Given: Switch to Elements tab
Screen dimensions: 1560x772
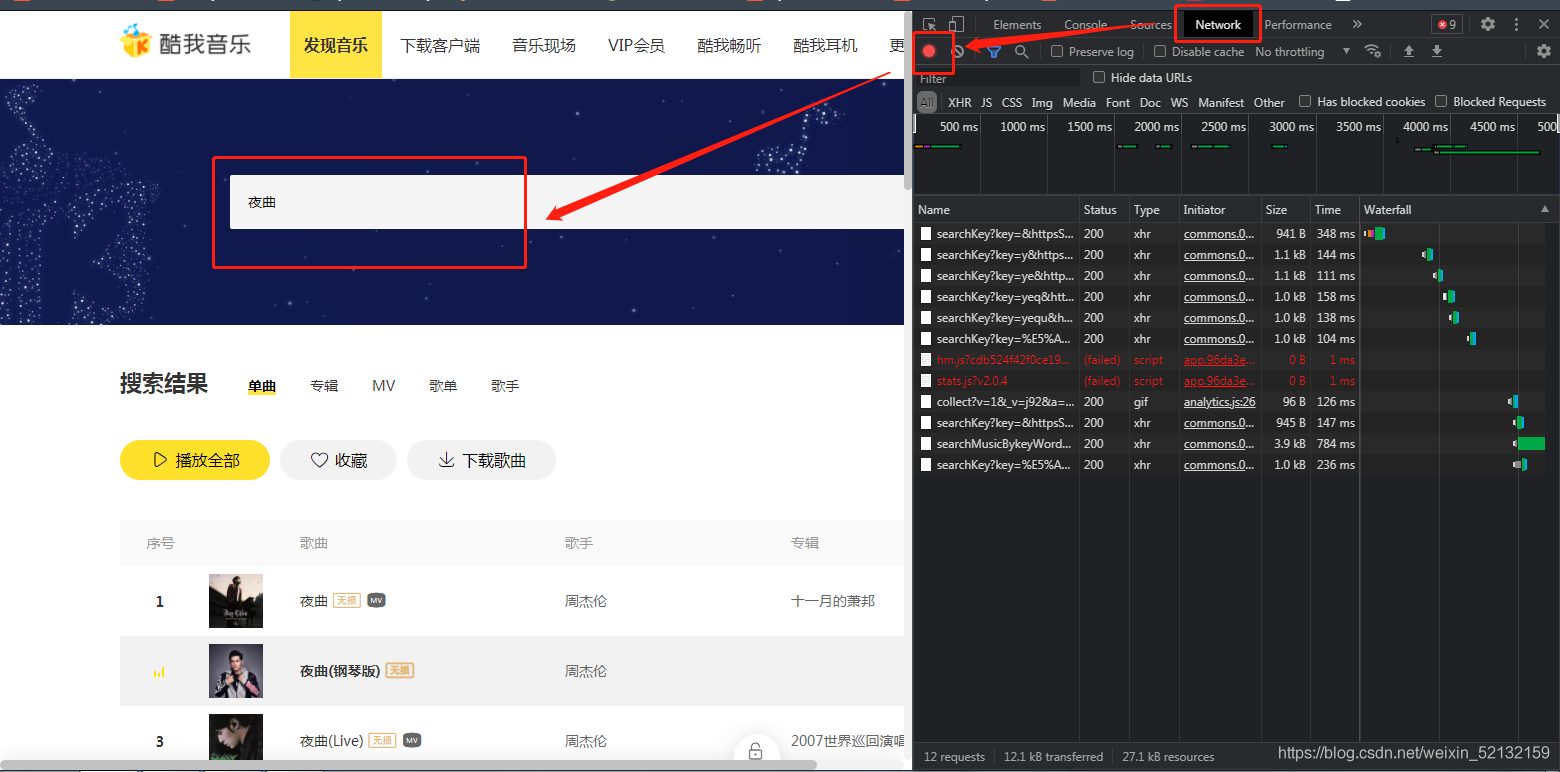Looking at the screenshot, I should (x=1017, y=24).
